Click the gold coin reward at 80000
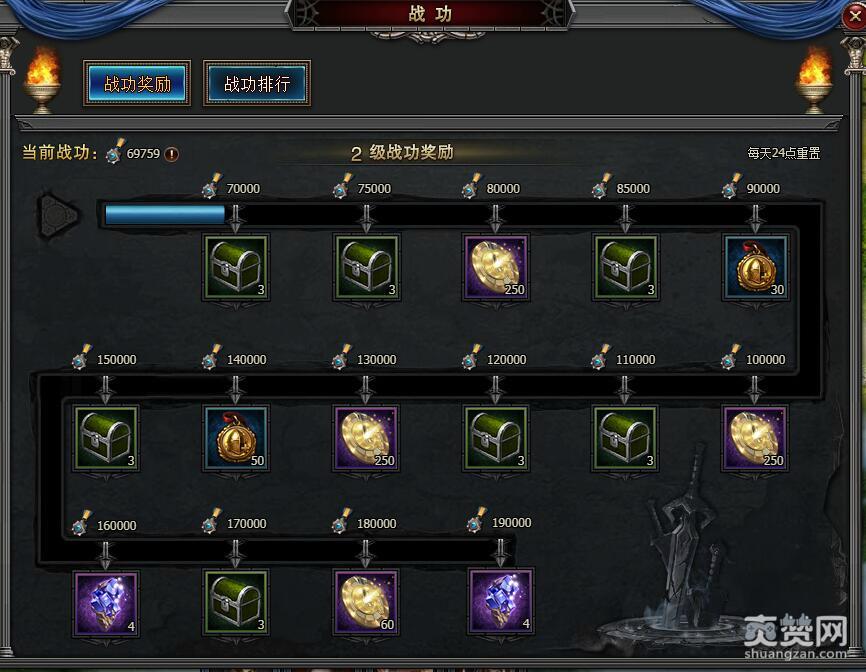Viewport: 866px width, 672px height. (x=496, y=267)
